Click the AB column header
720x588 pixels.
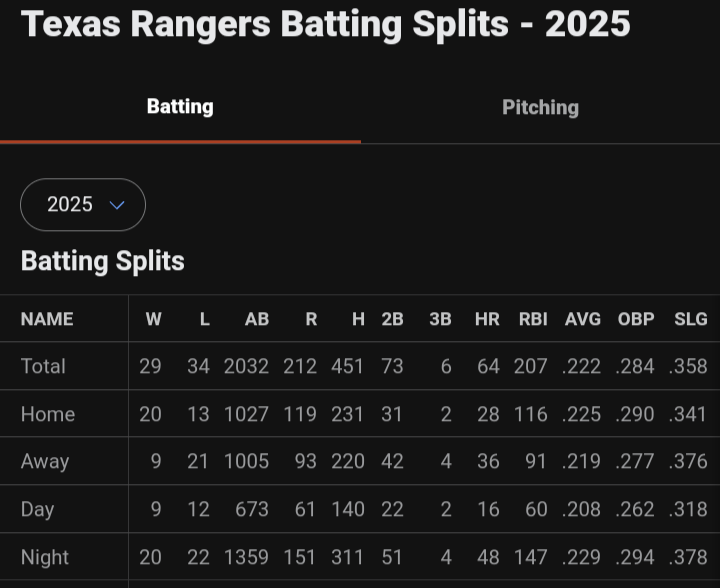click(x=257, y=319)
